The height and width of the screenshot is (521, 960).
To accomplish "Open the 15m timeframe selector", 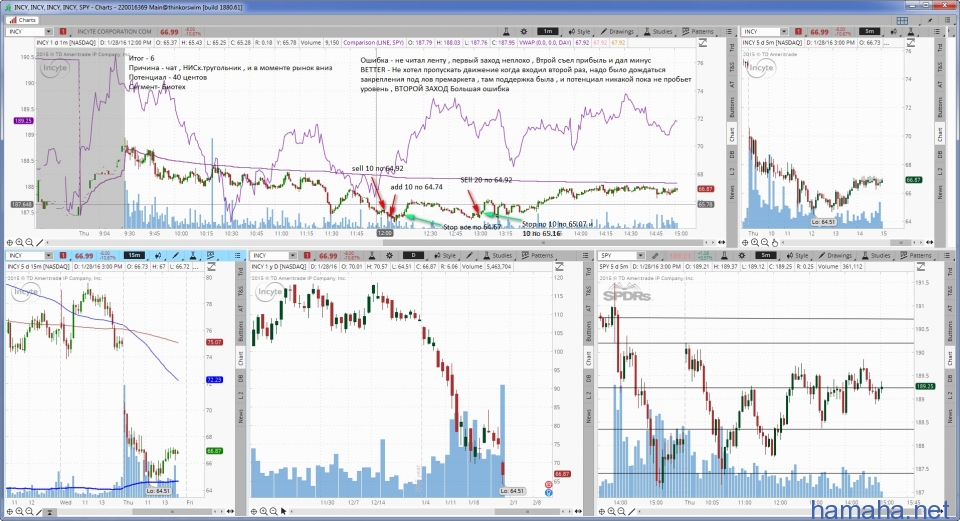I will pos(134,255).
